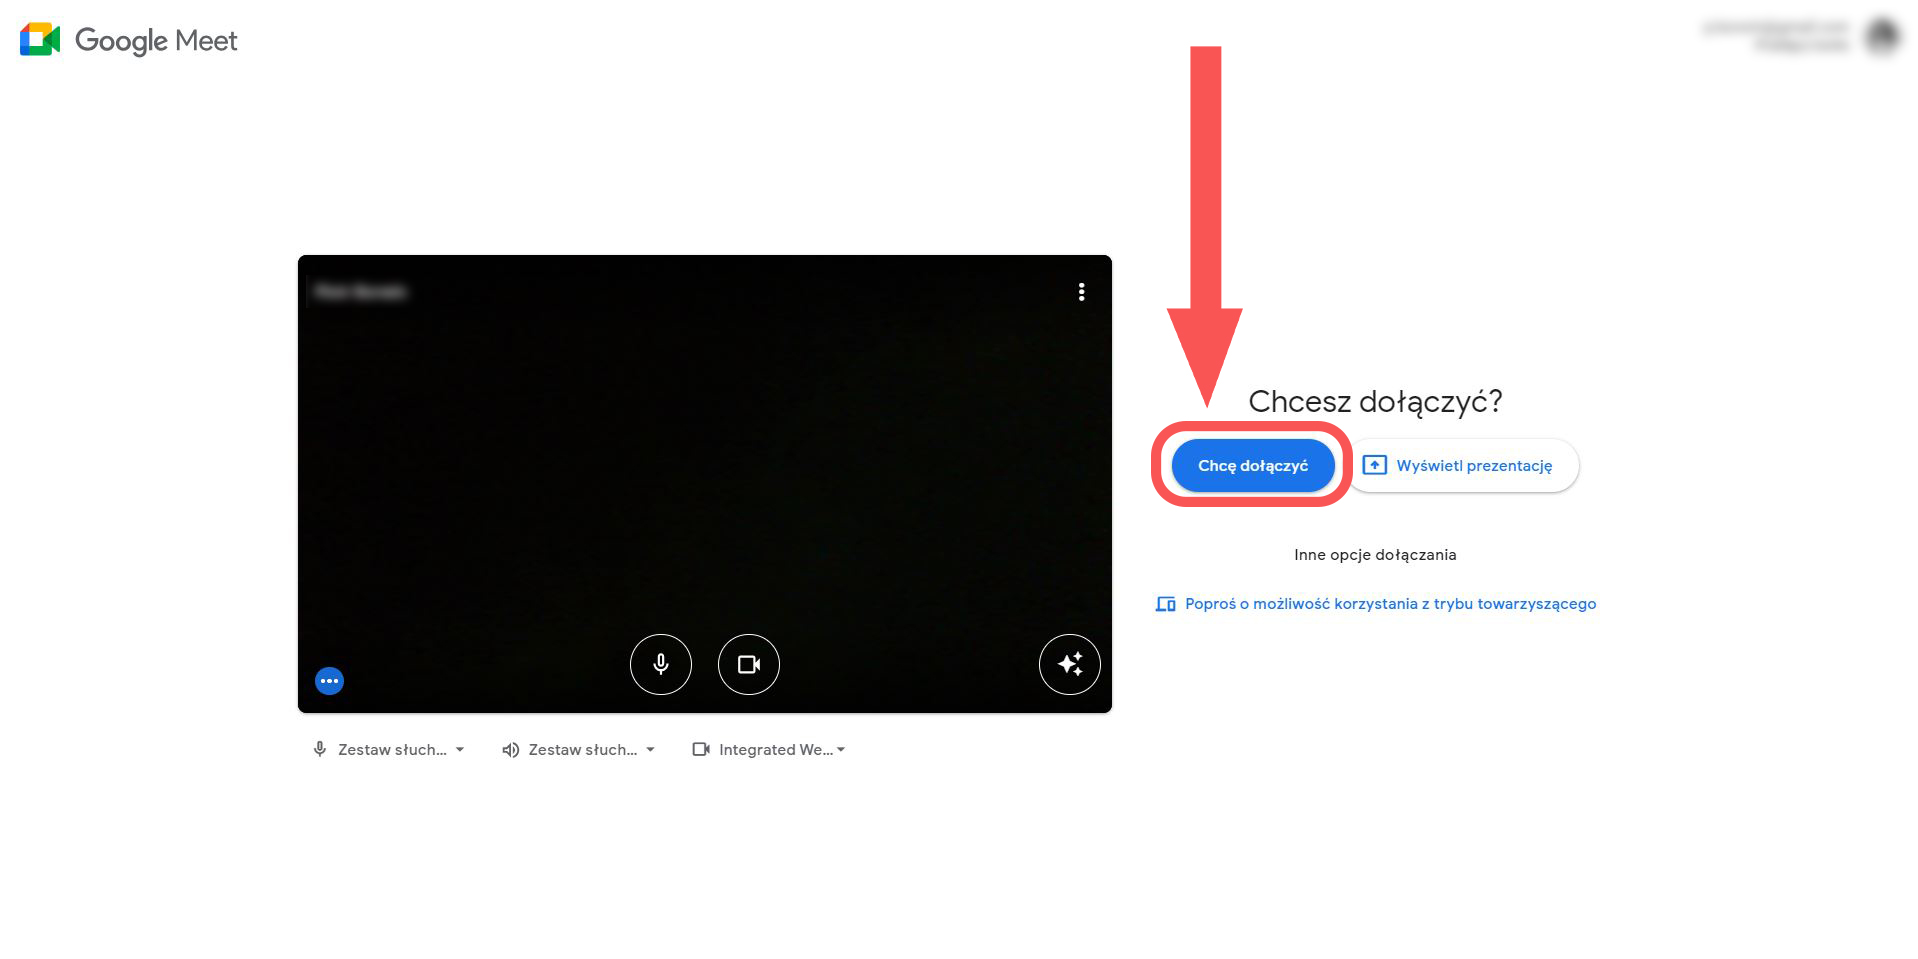Screen dimensions: 1918x959
Task: Click the present-screen icon in Wyświetl prezentację
Action: (x=1375, y=465)
